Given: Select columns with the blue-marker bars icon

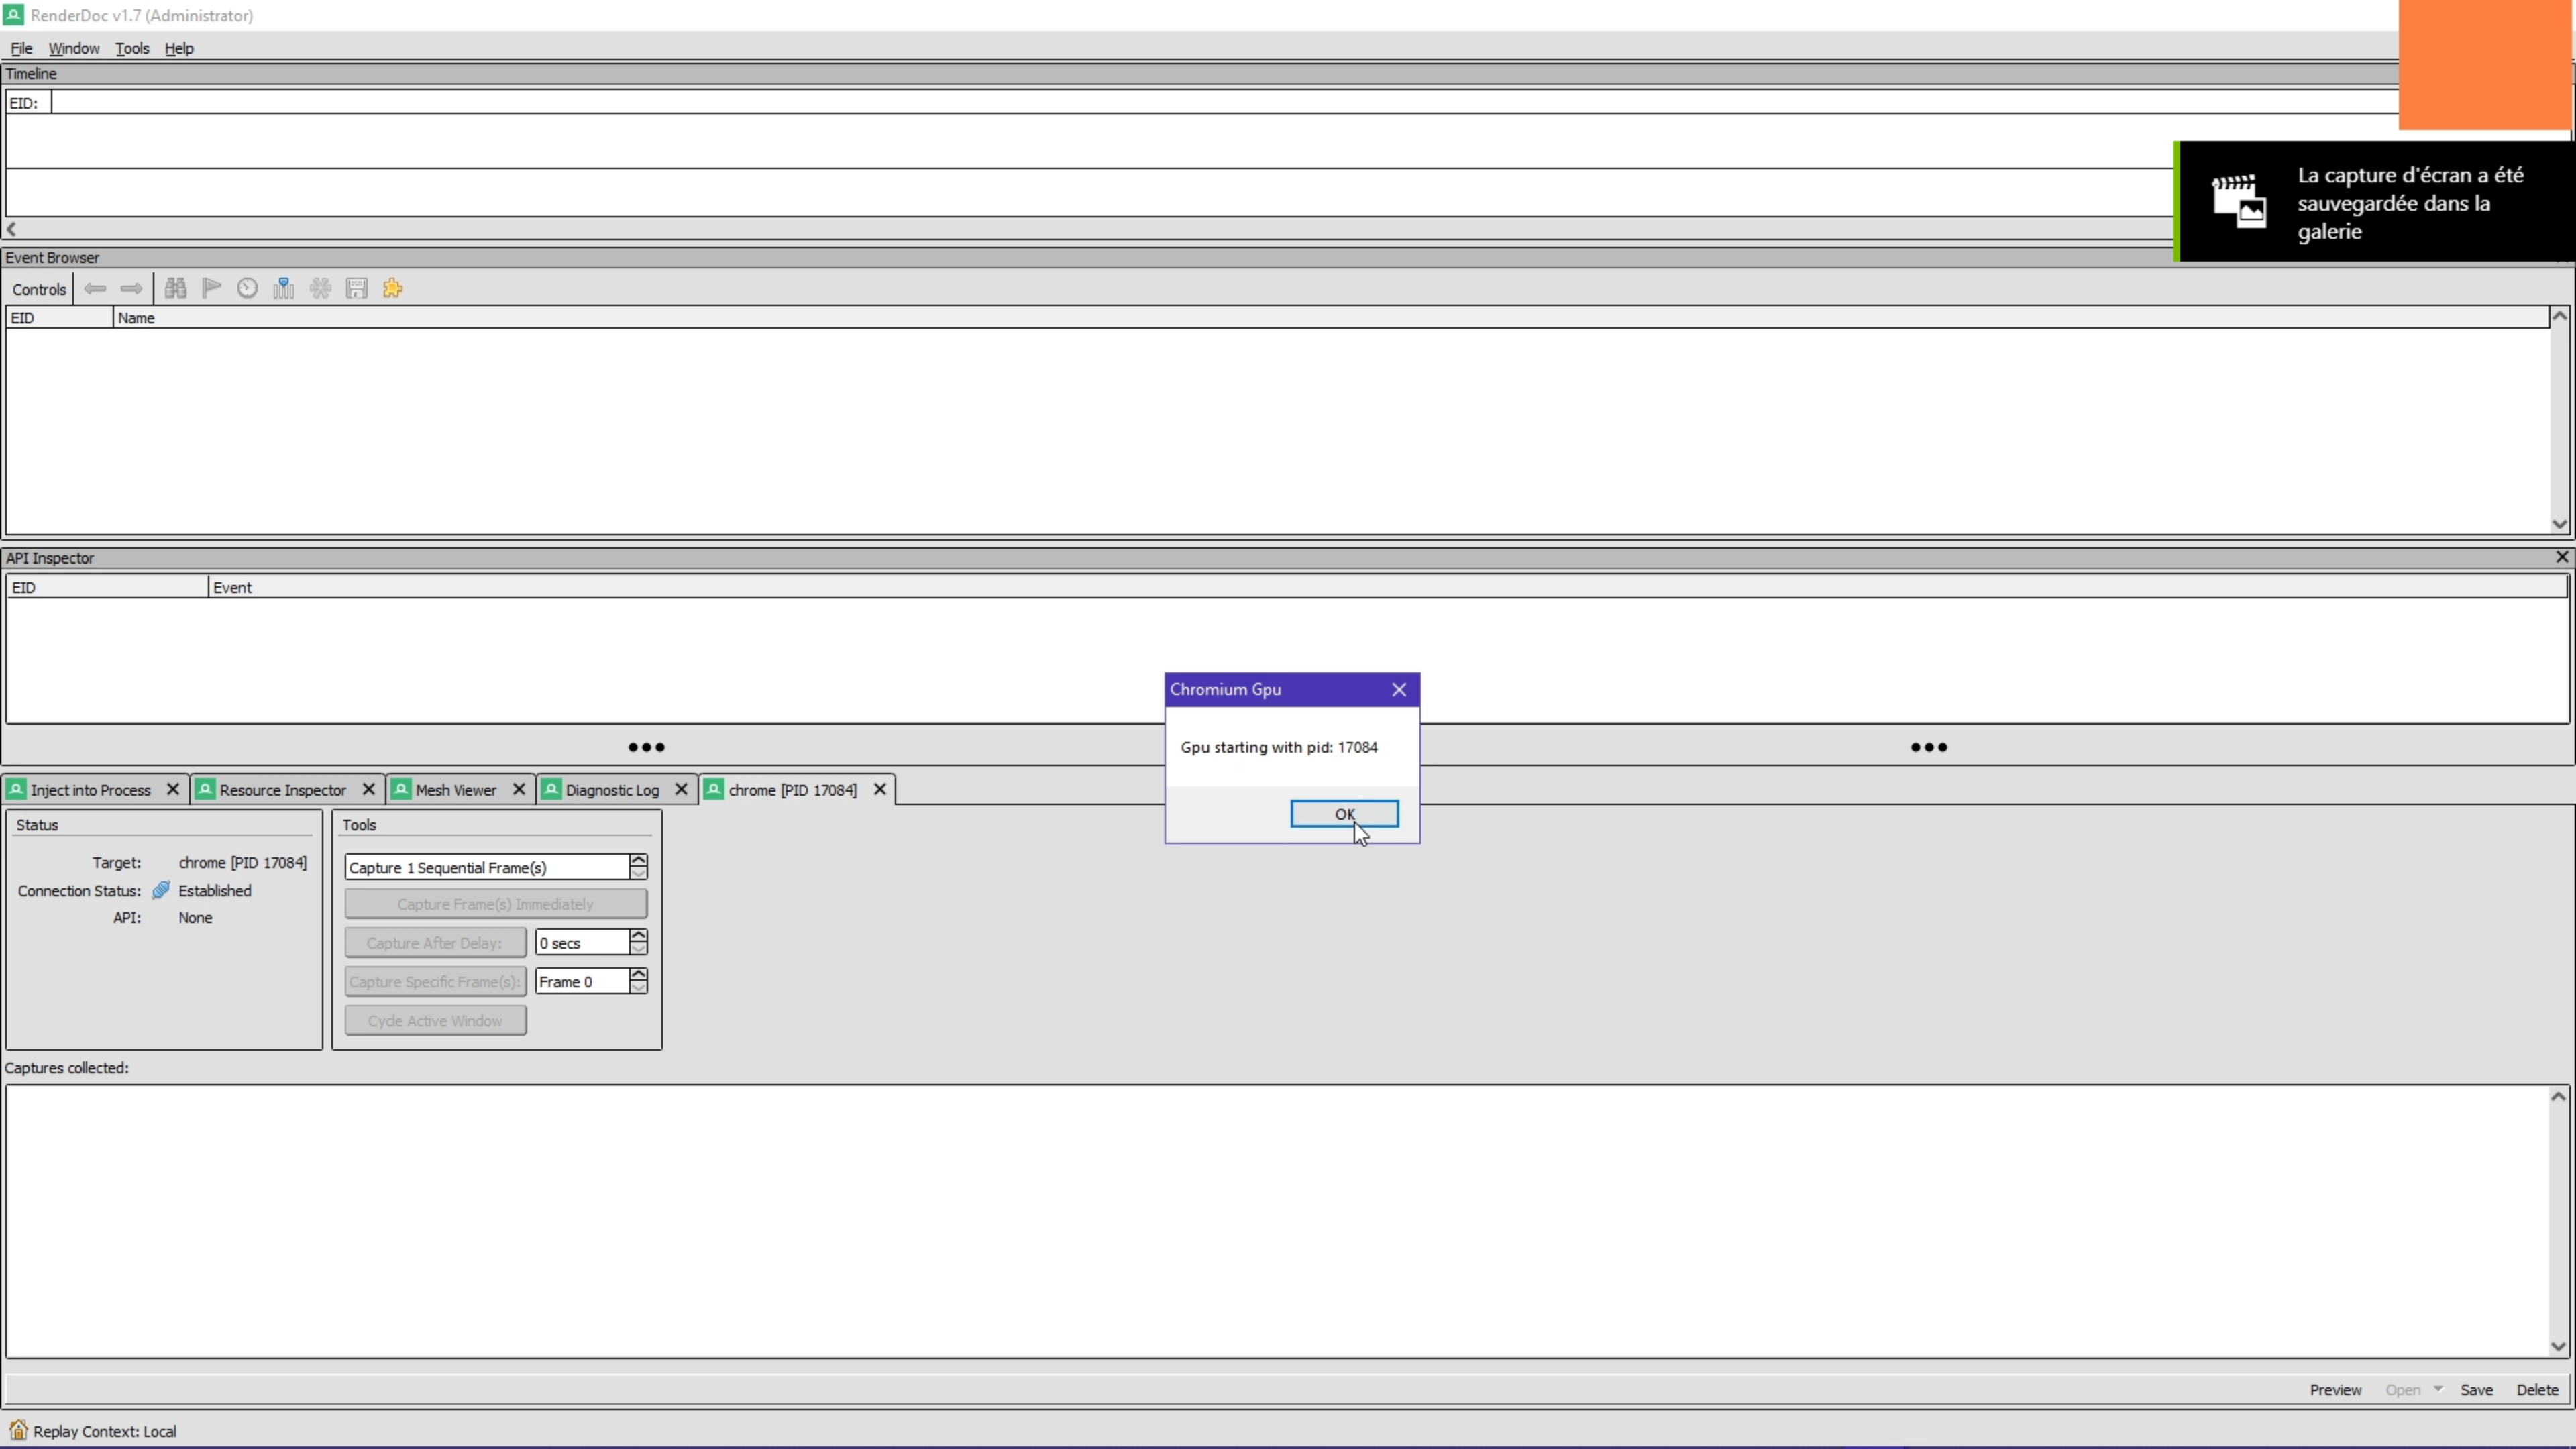Looking at the screenshot, I should point(284,289).
